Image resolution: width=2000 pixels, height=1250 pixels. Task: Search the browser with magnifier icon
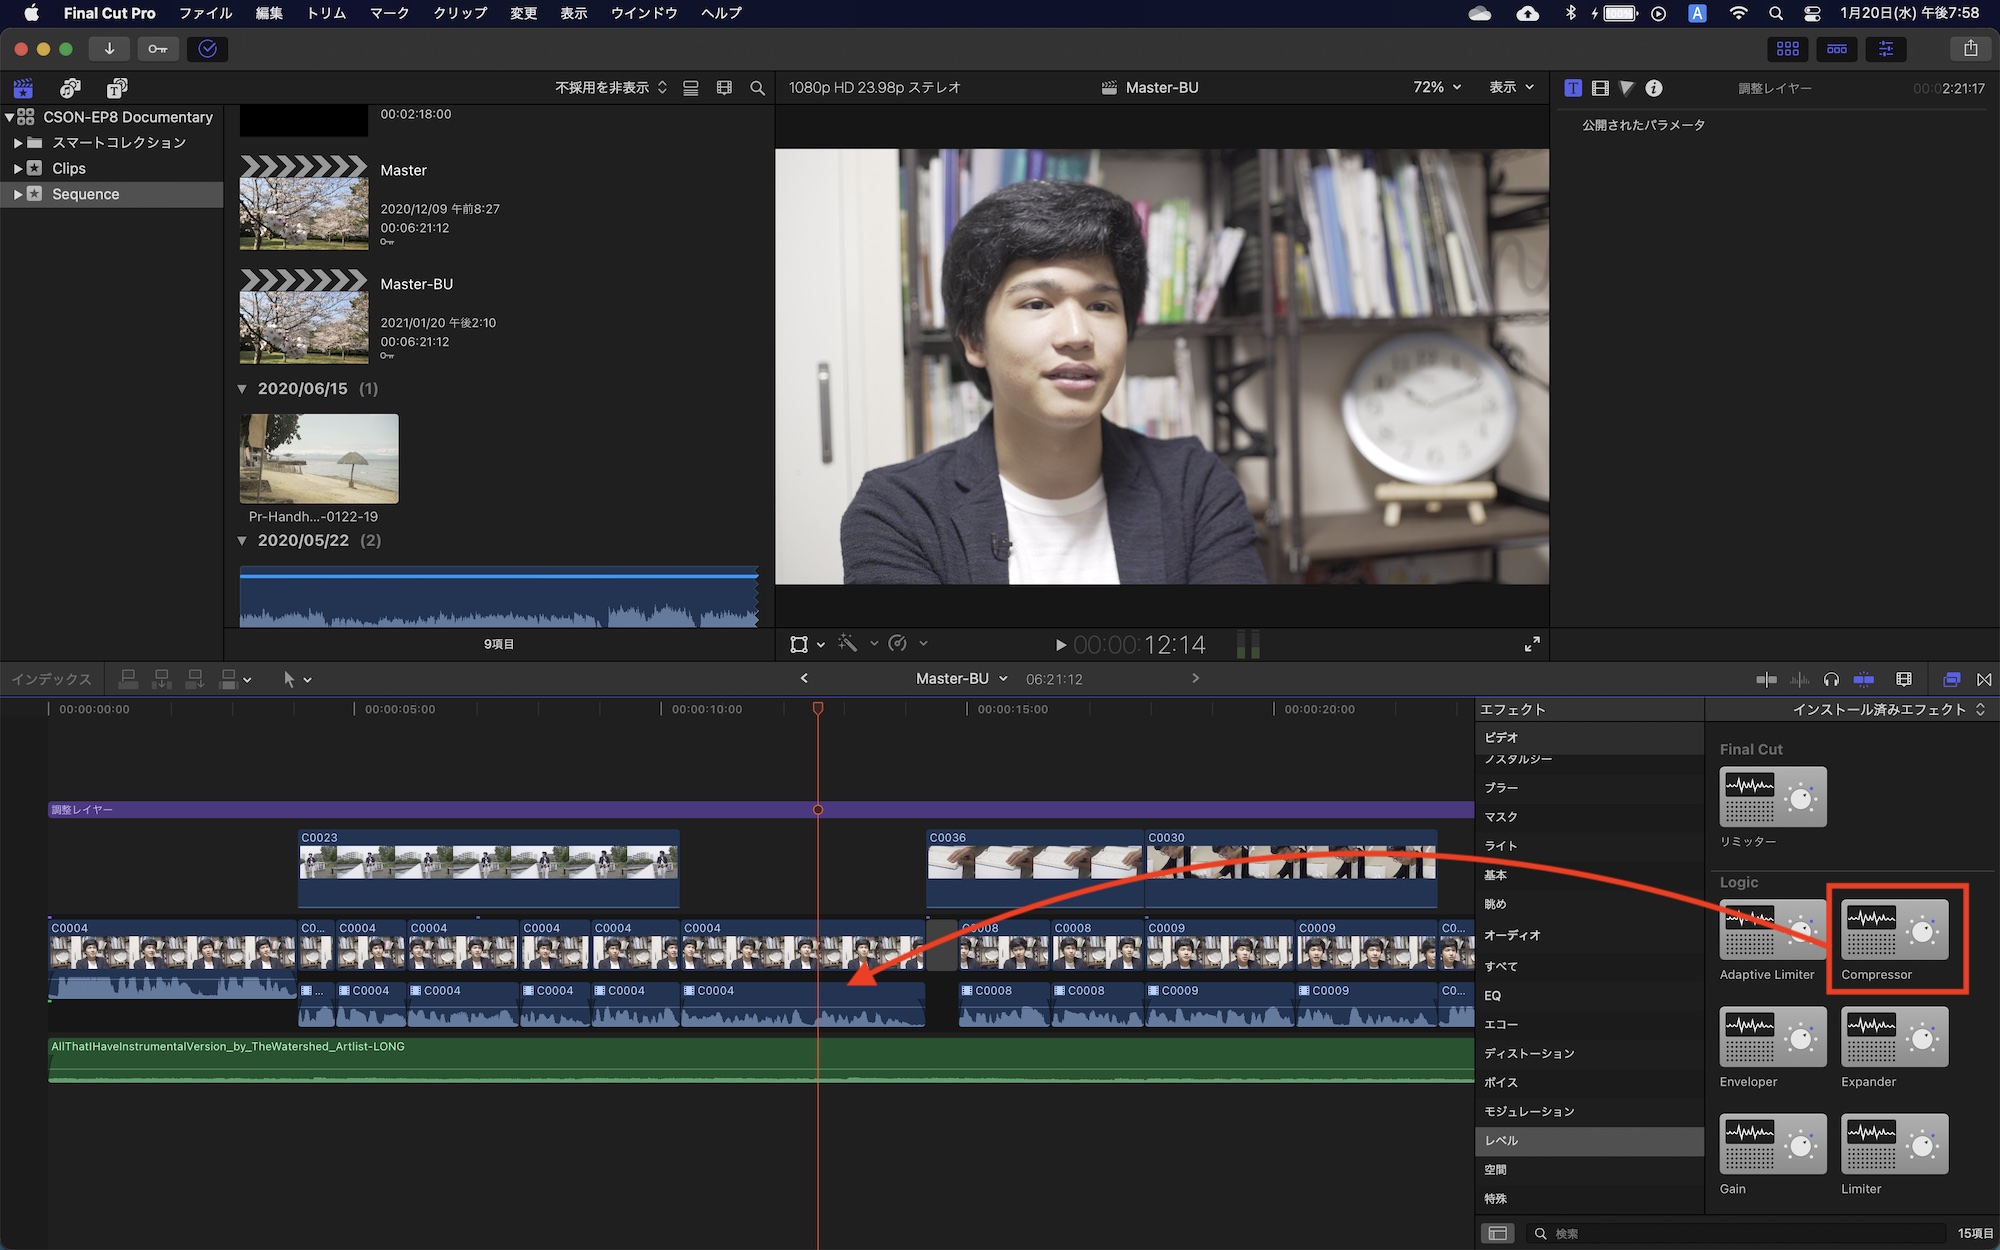(757, 88)
